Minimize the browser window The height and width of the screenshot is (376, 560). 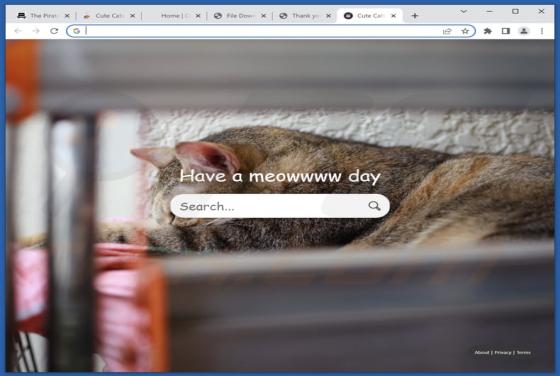pyautogui.click(x=489, y=11)
